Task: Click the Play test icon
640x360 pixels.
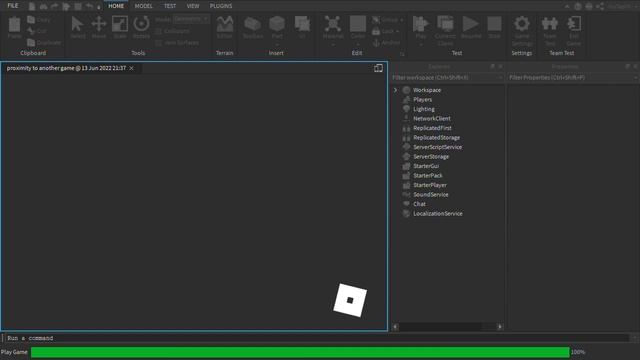Action: click(x=420, y=24)
